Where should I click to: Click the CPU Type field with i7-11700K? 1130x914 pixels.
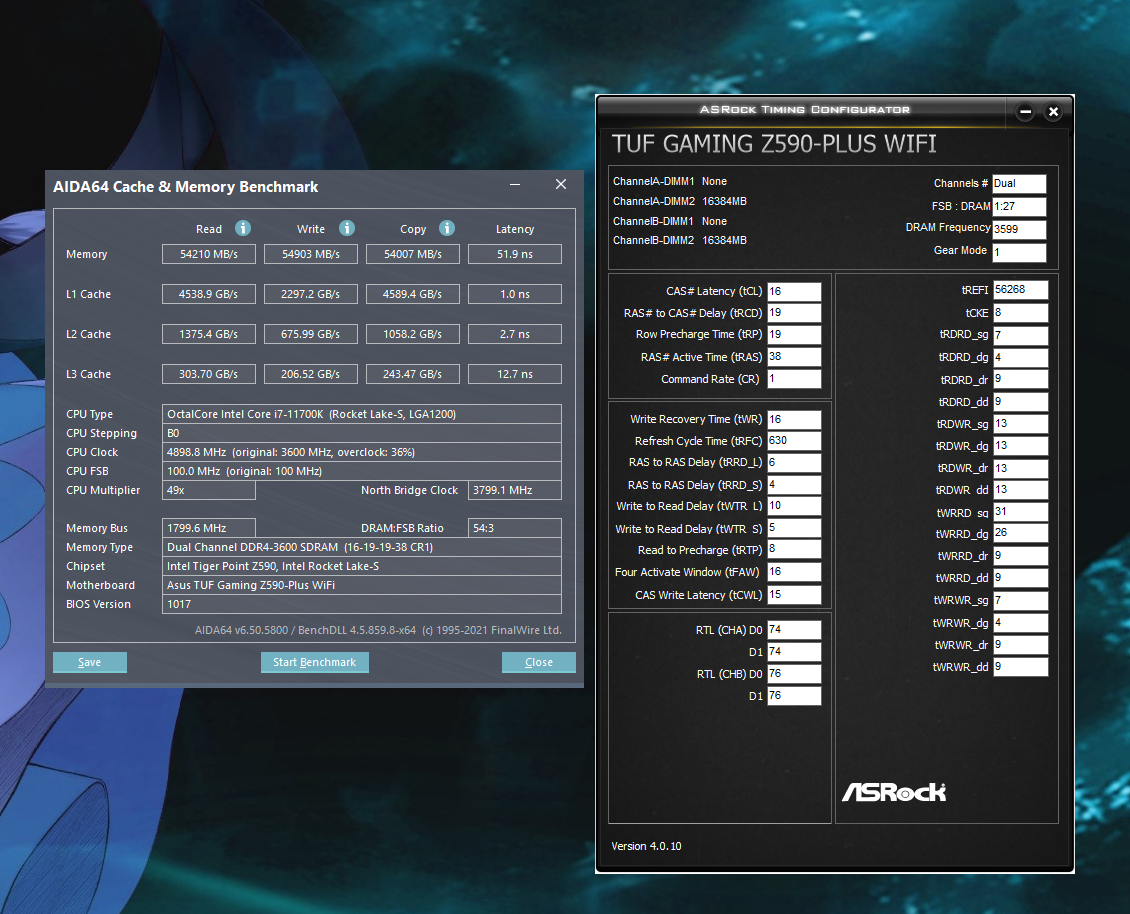click(362, 414)
